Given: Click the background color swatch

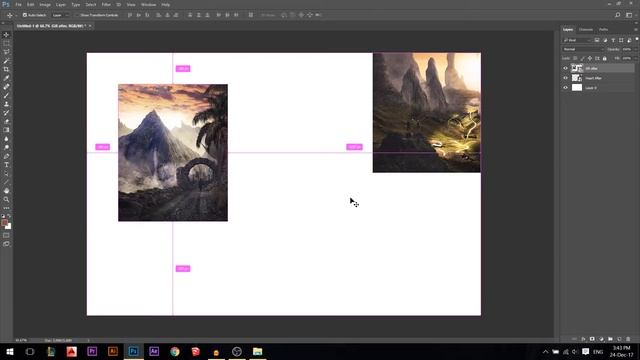Looking at the screenshot, I should click(x=9, y=227).
